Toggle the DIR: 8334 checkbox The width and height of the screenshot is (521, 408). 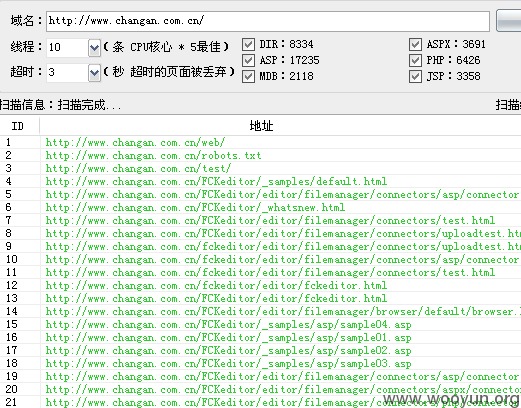(x=248, y=44)
